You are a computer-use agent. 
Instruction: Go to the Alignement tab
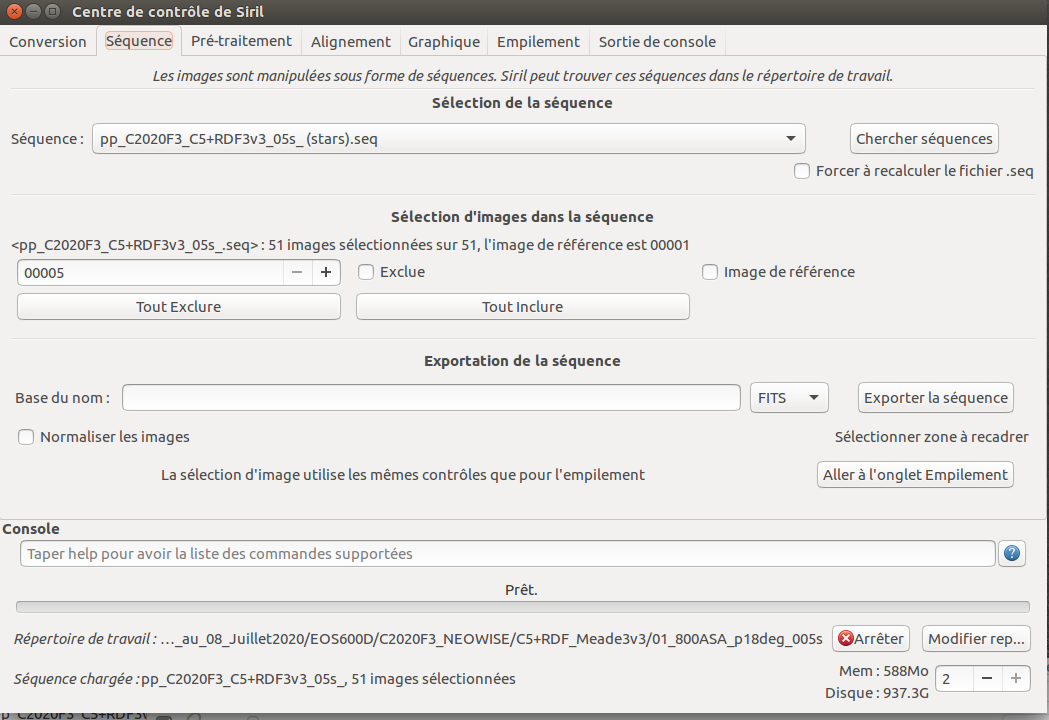[x=351, y=41]
